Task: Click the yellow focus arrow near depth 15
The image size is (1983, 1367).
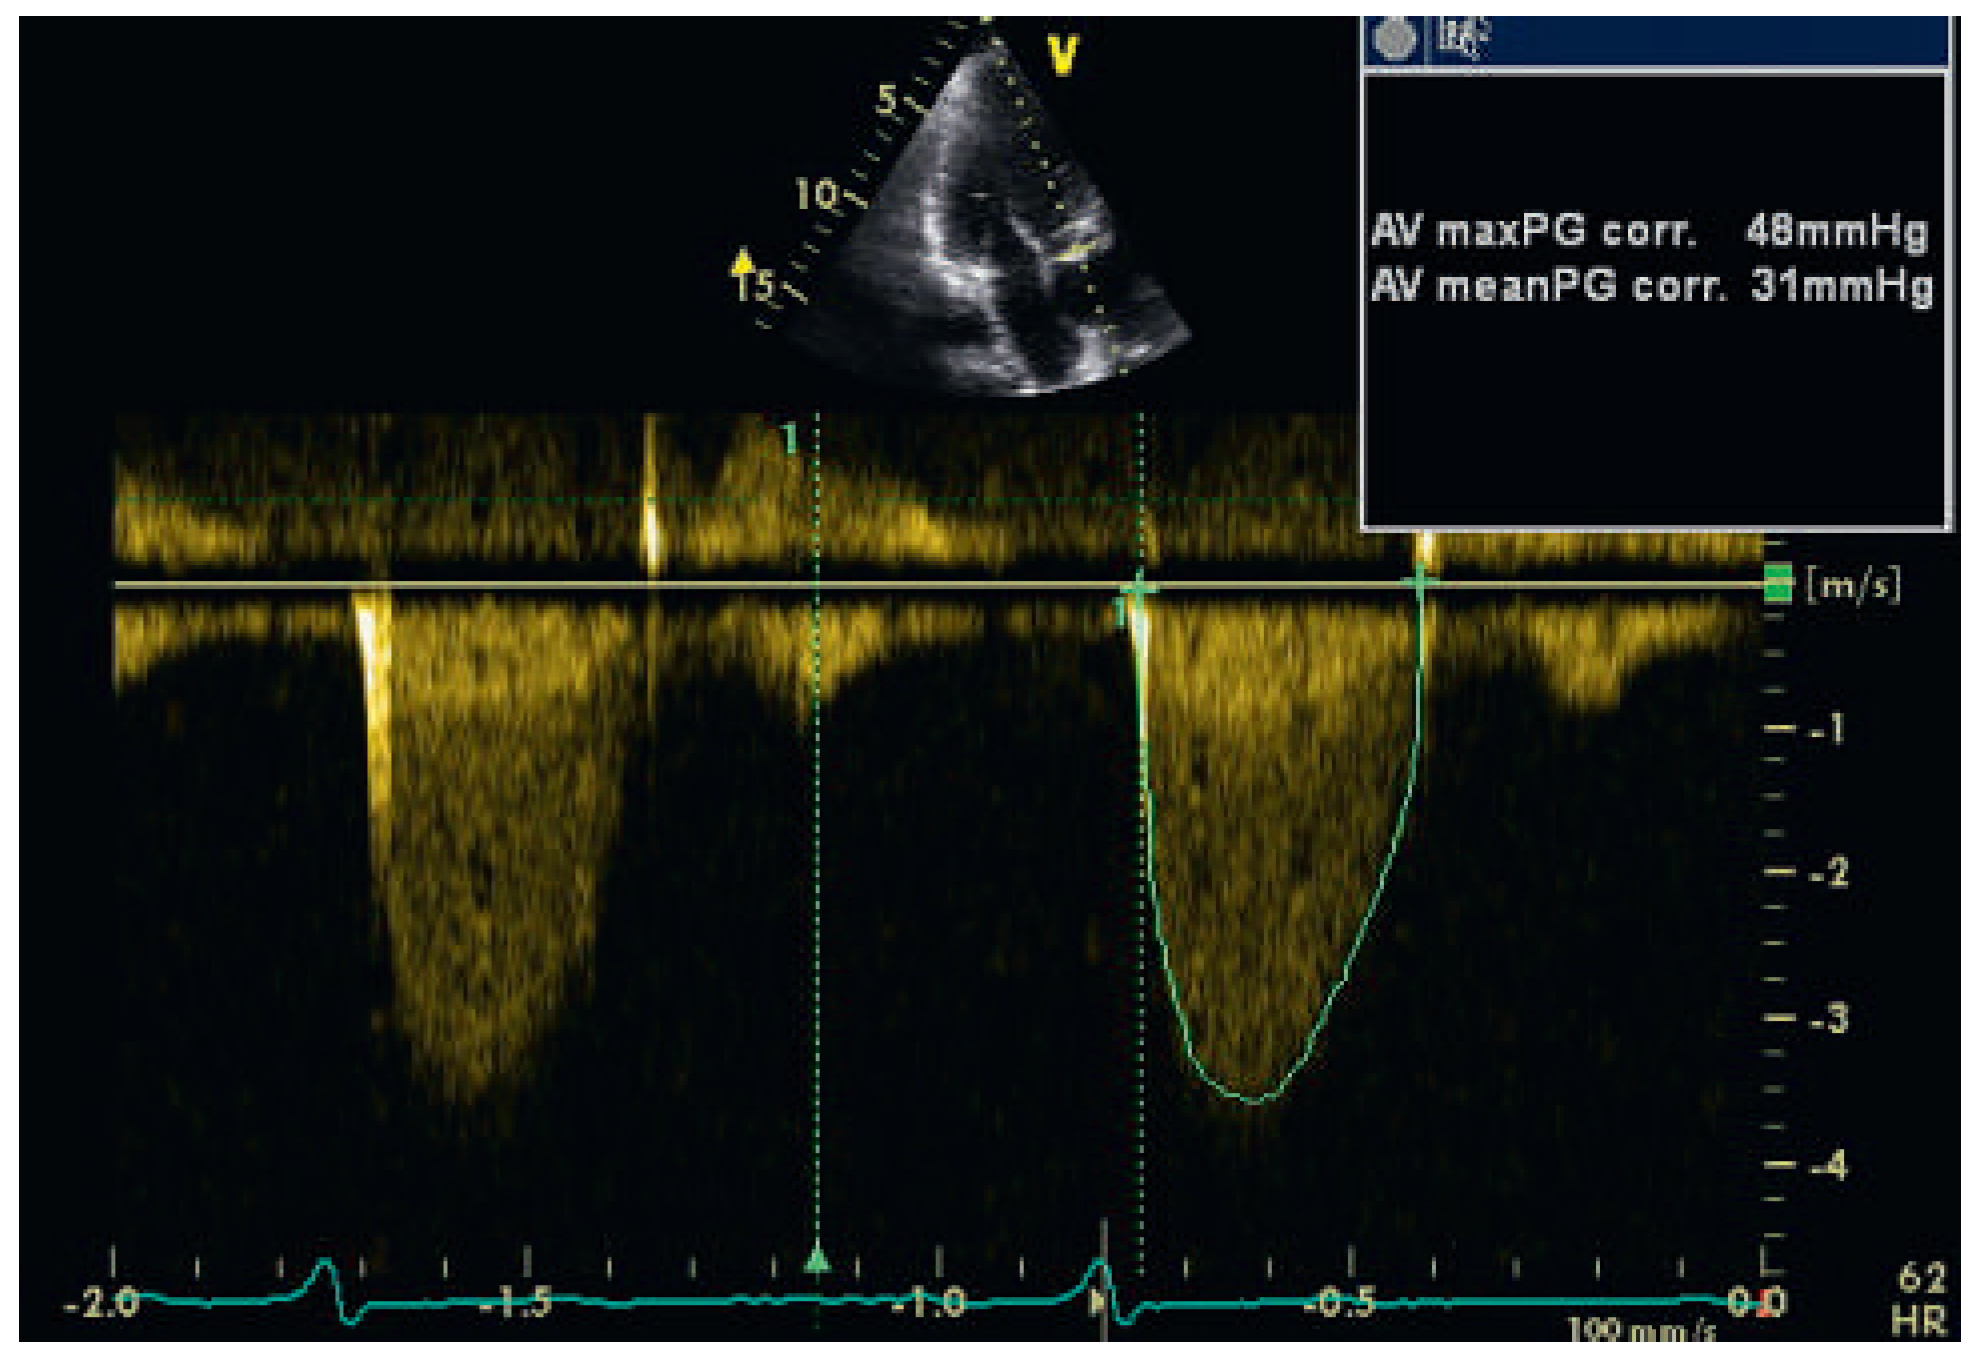Action: [742, 264]
